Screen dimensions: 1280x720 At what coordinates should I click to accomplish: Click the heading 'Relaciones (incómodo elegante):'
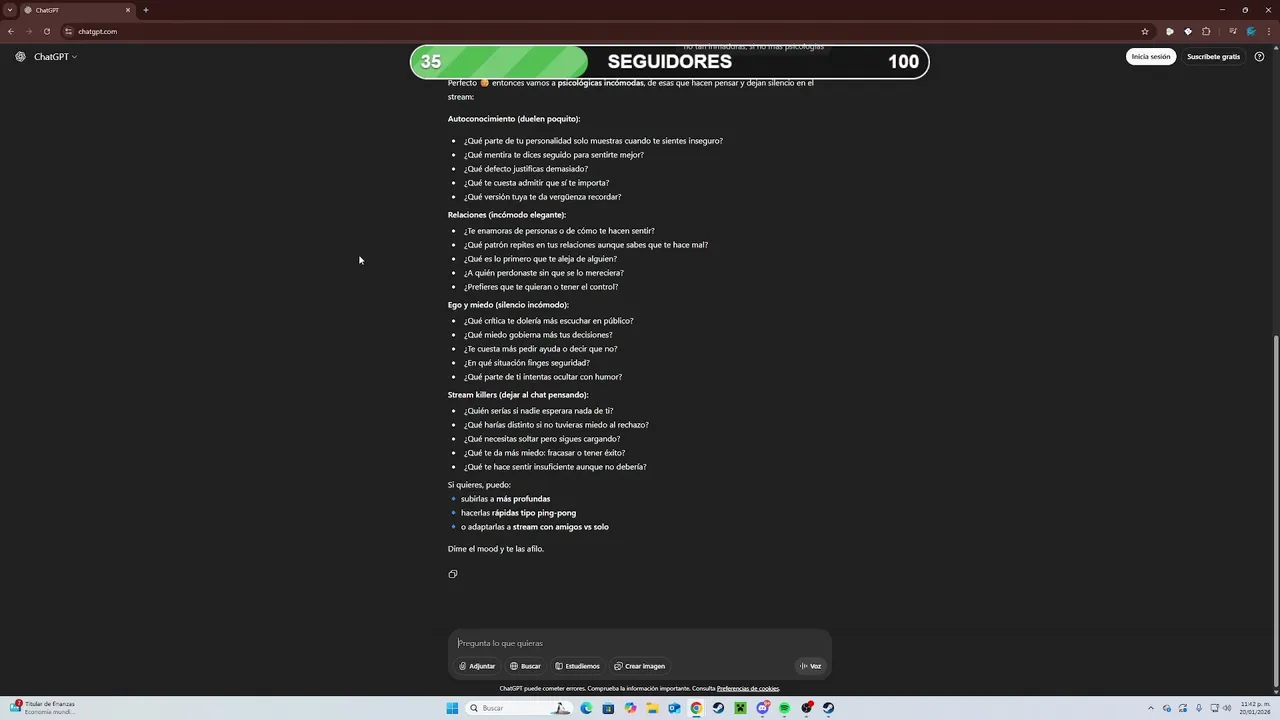point(507,215)
